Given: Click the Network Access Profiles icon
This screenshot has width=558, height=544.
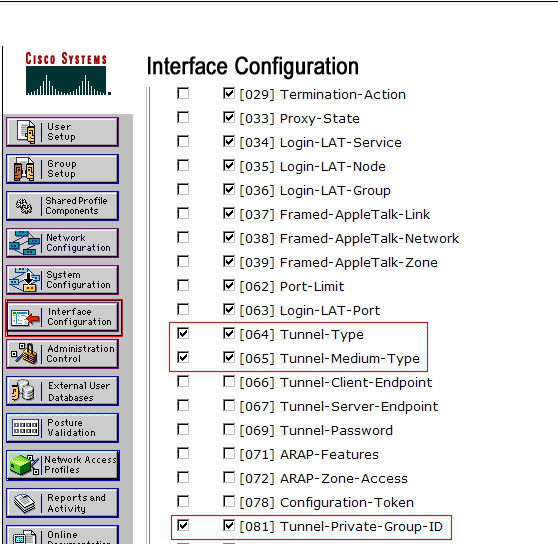Looking at the screenshot, I should [24, 465].
